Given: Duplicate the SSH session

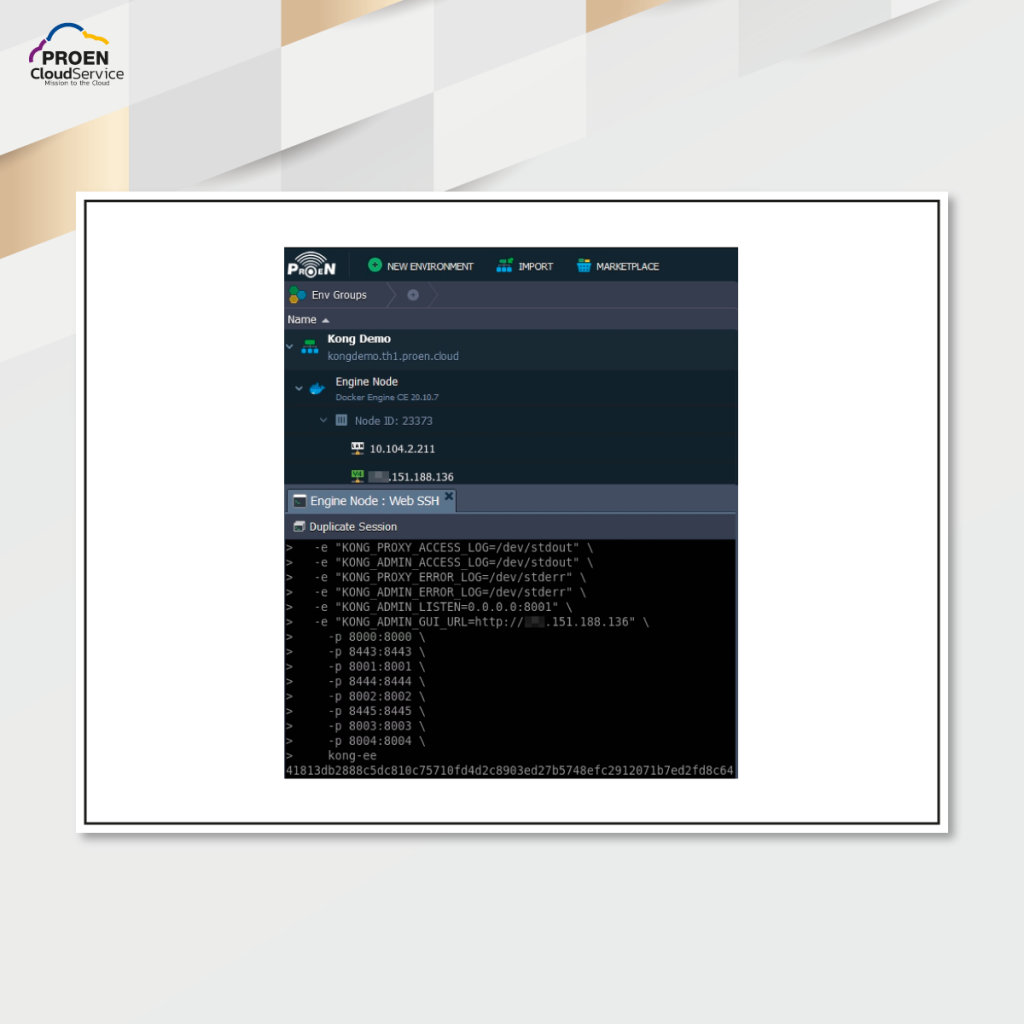Looking at the screenshot, I should click(353, 527).
